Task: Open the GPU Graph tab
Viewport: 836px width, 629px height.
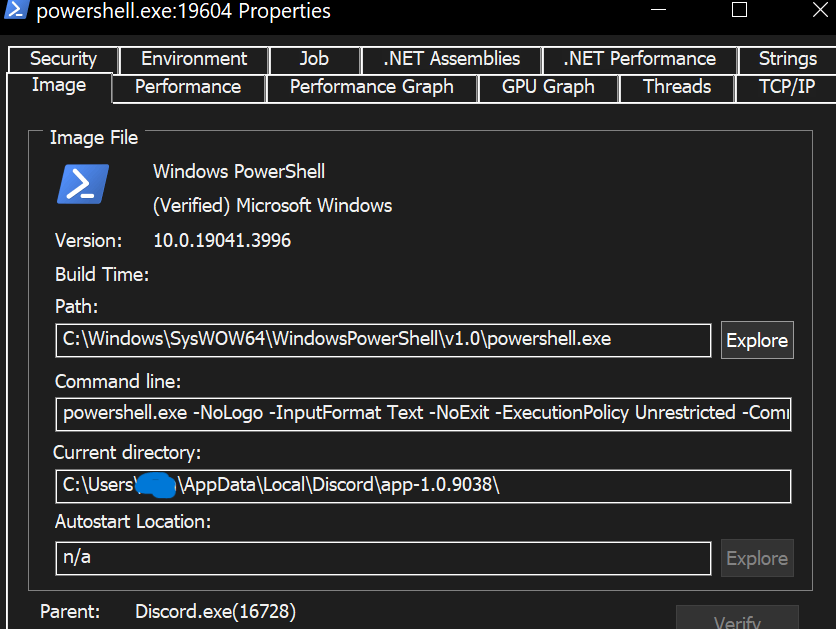Action: [x=548, y=87]
